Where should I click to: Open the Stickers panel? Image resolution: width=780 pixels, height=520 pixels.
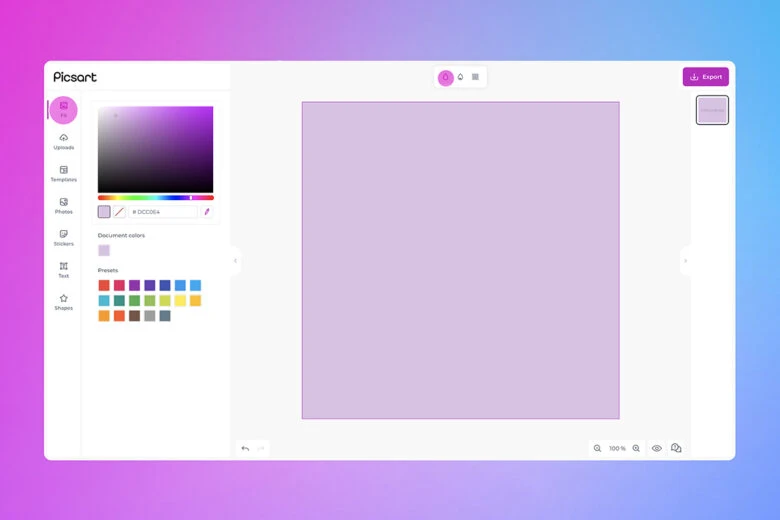(x=63, y=237)
